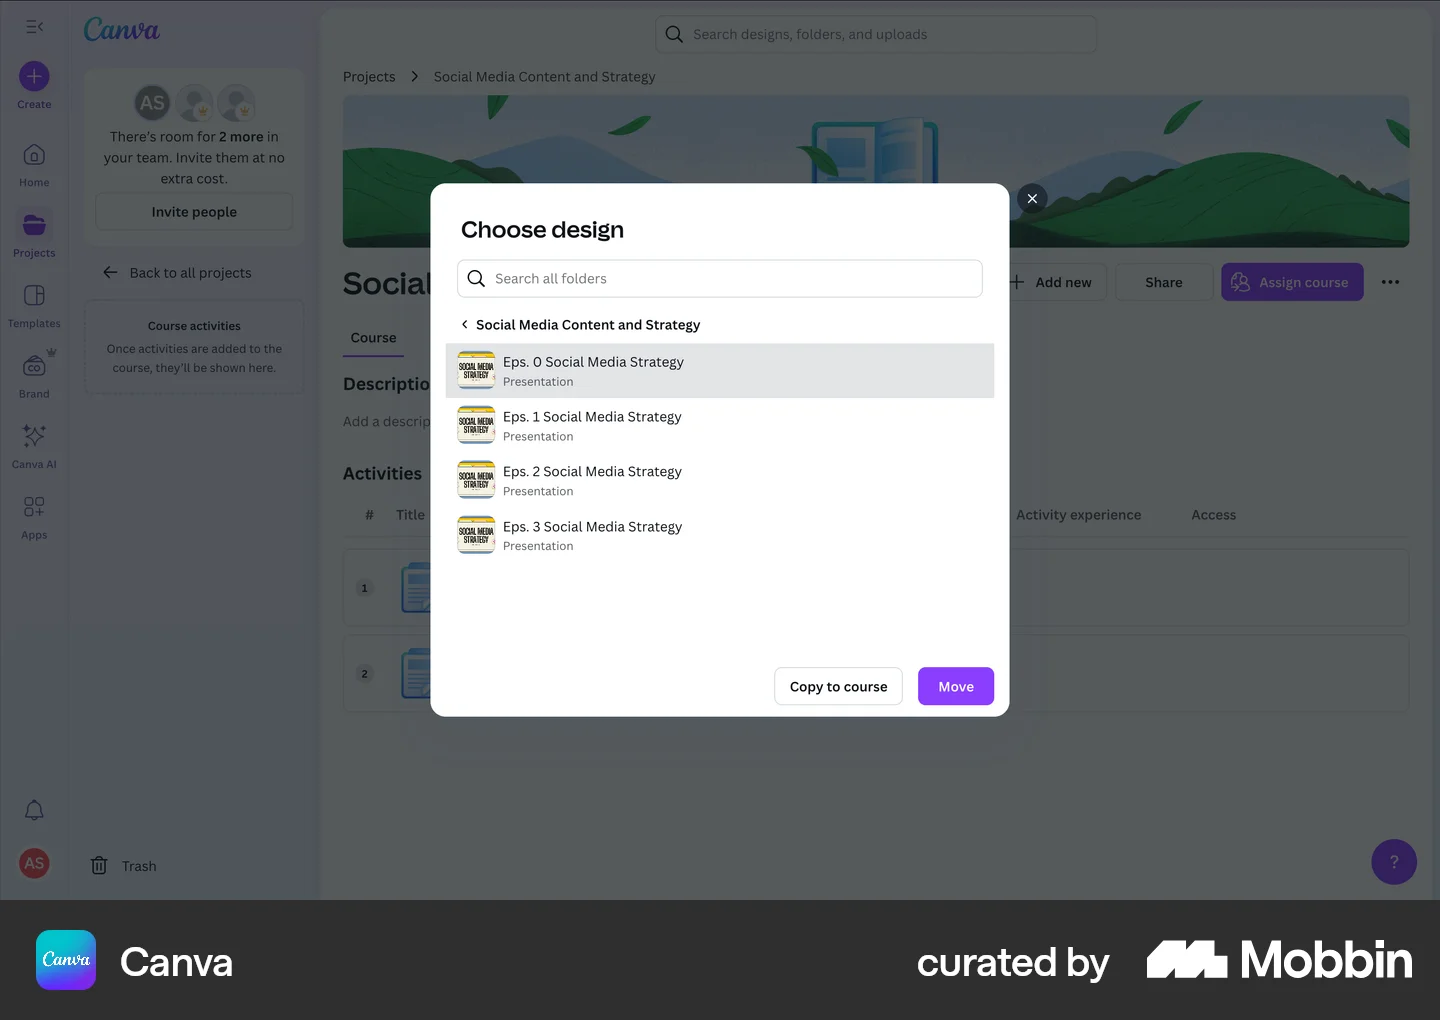
Task: Click the Activity experience column header
Action: click(x=1078, y=515)
